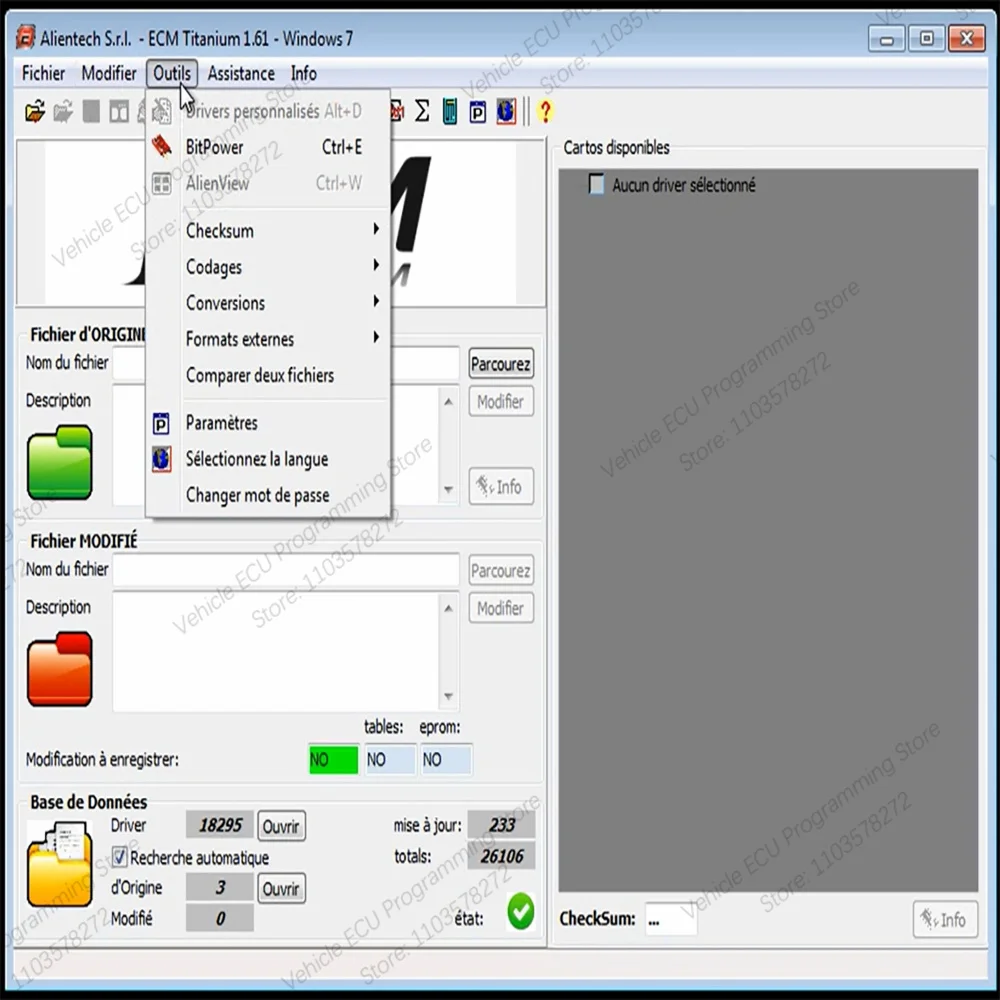Click the green original file folder icon
Screen dimensions: 1000x1000
click(x=60, y=463)
